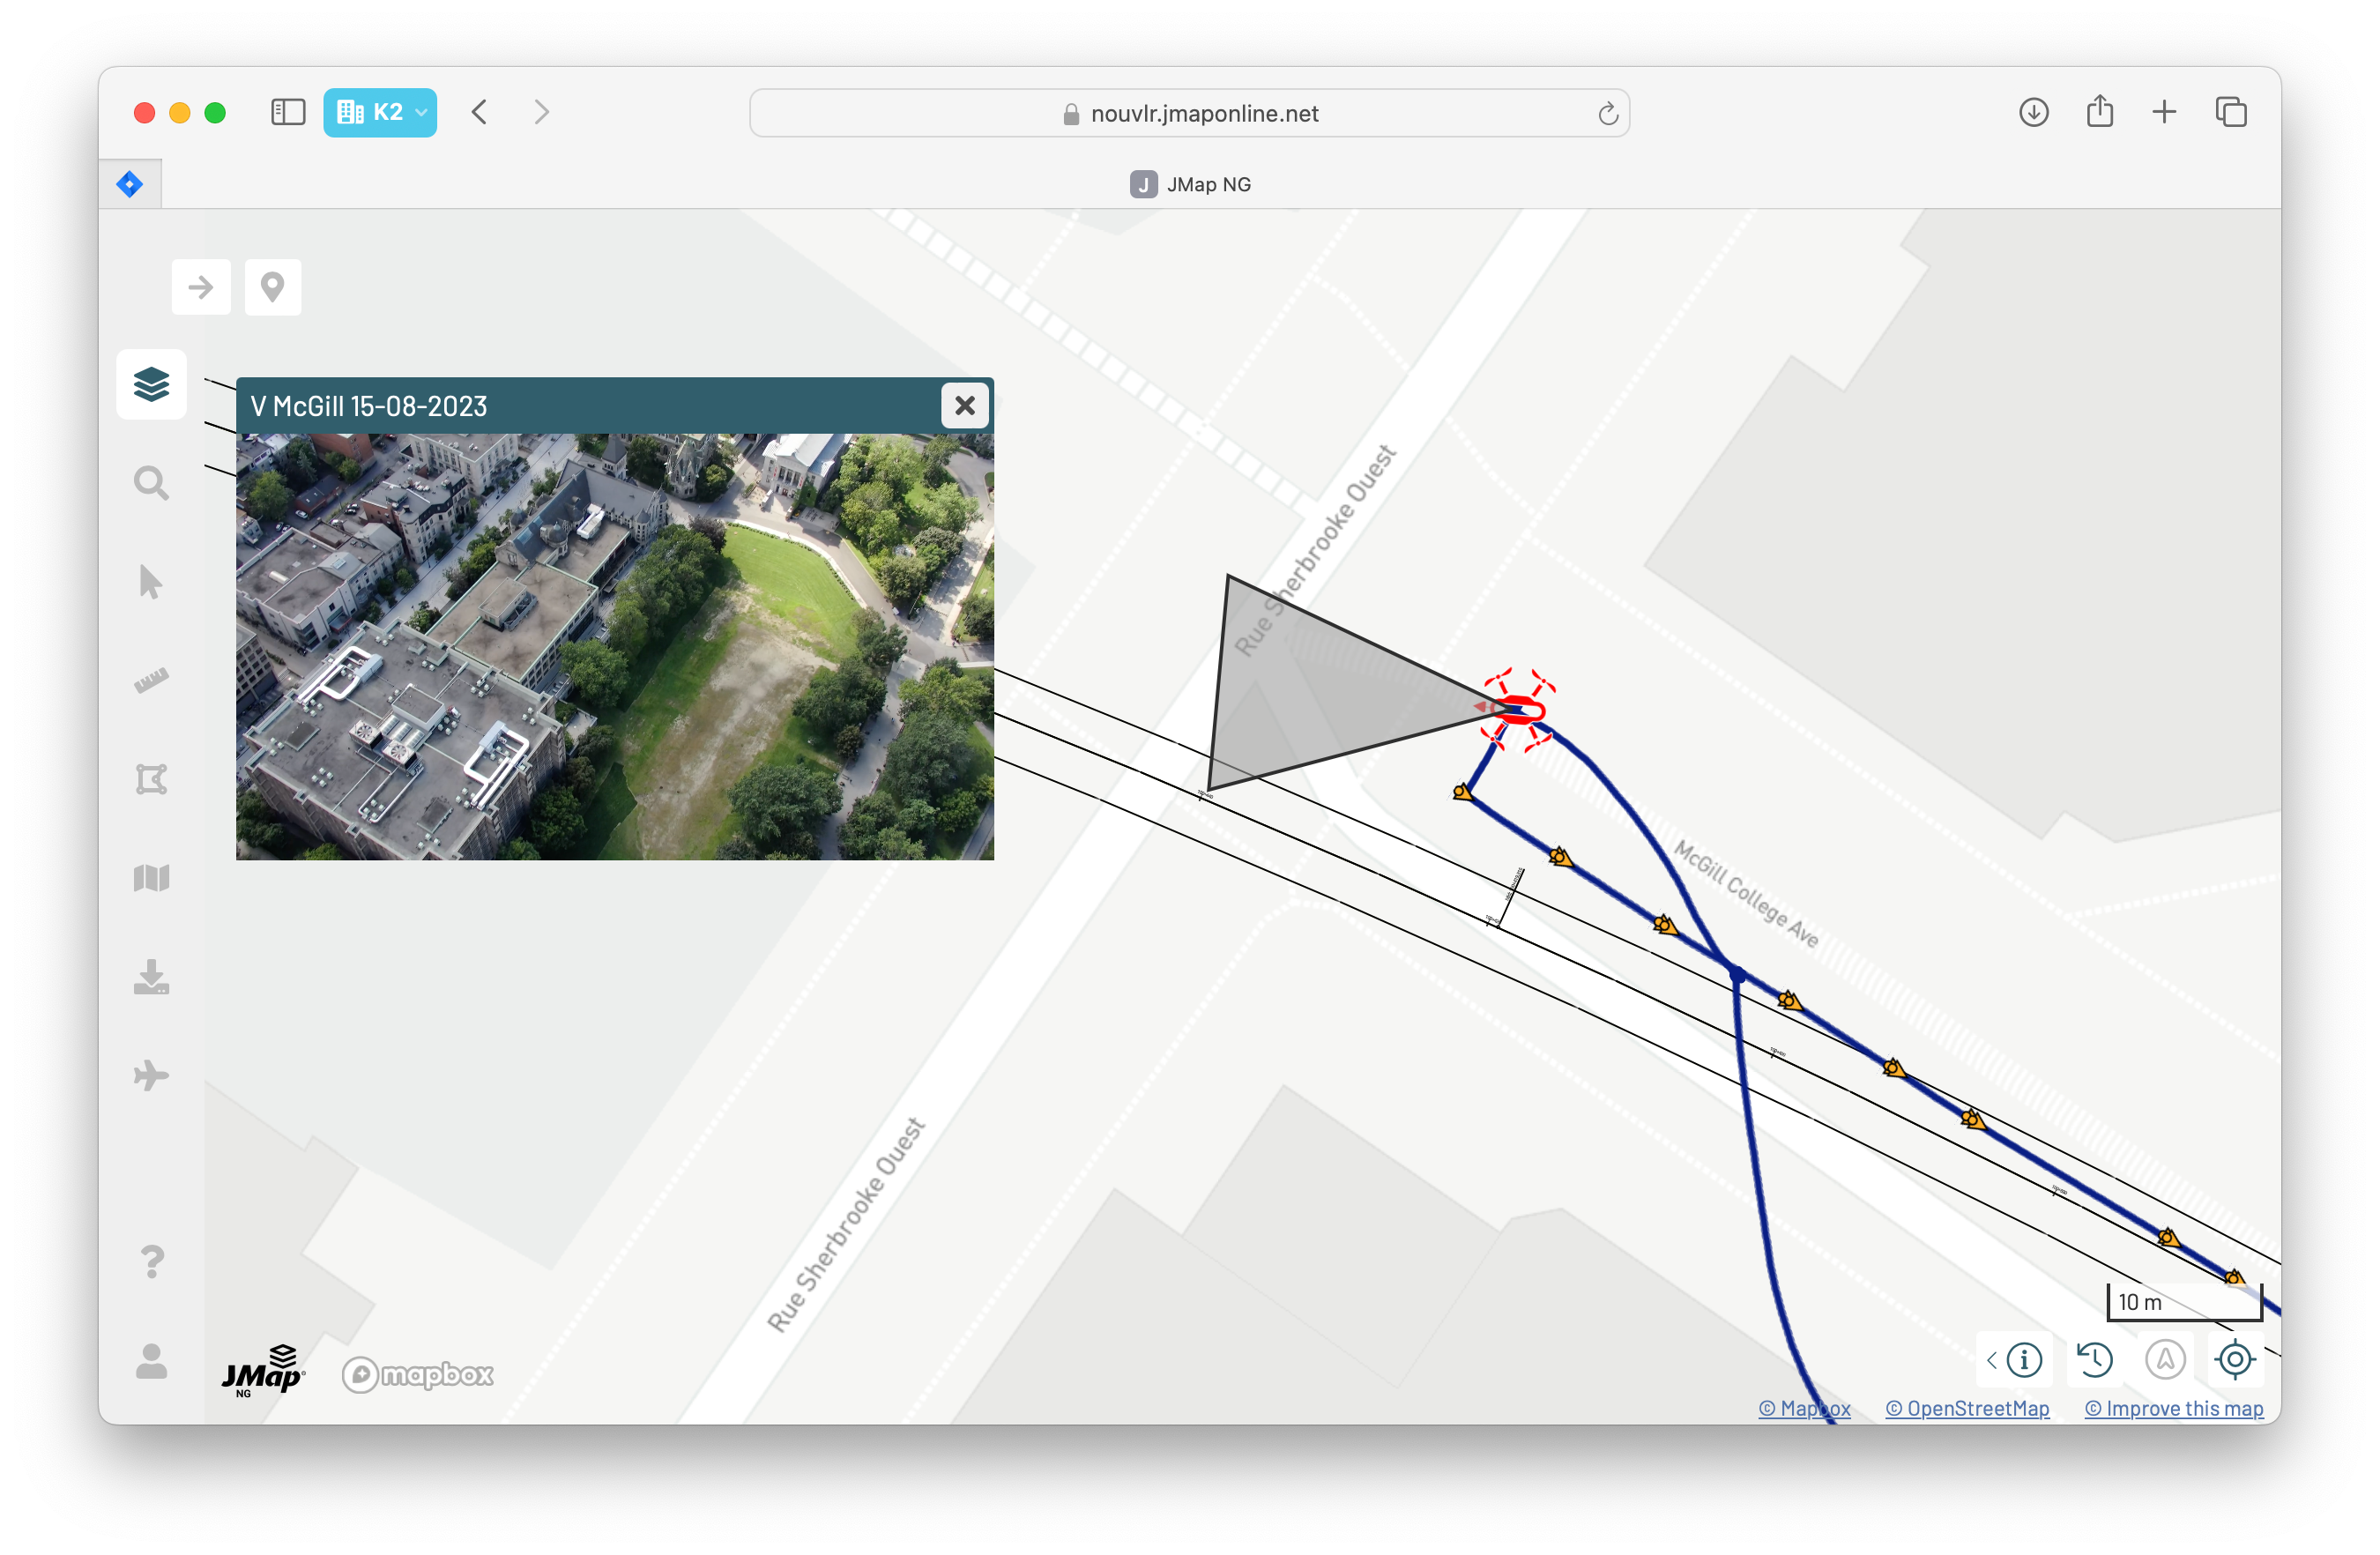Open the Layers panel in sidebar
2380x1555 pixels.
(151, 384)
